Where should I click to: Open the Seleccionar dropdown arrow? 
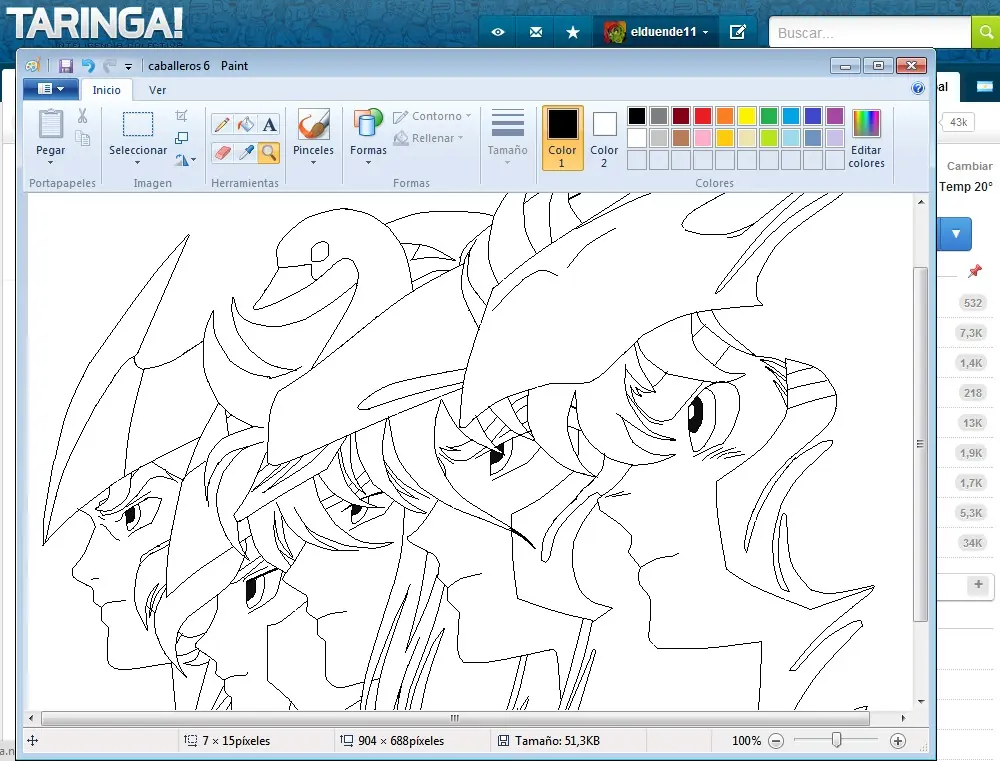point(138,163)
